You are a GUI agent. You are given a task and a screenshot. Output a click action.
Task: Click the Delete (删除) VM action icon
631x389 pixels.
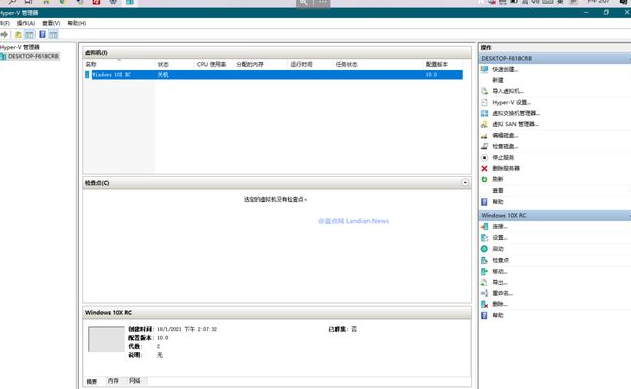point(485,304)
